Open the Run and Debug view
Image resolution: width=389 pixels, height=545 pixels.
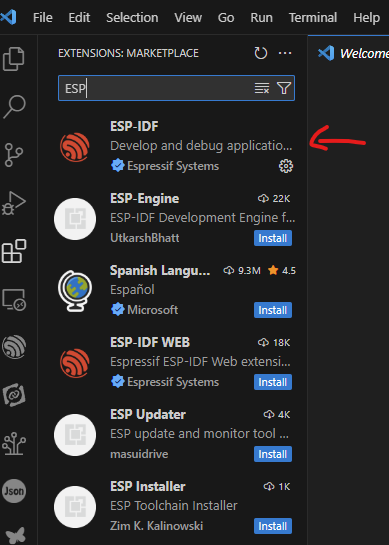(x=14, y=203)
